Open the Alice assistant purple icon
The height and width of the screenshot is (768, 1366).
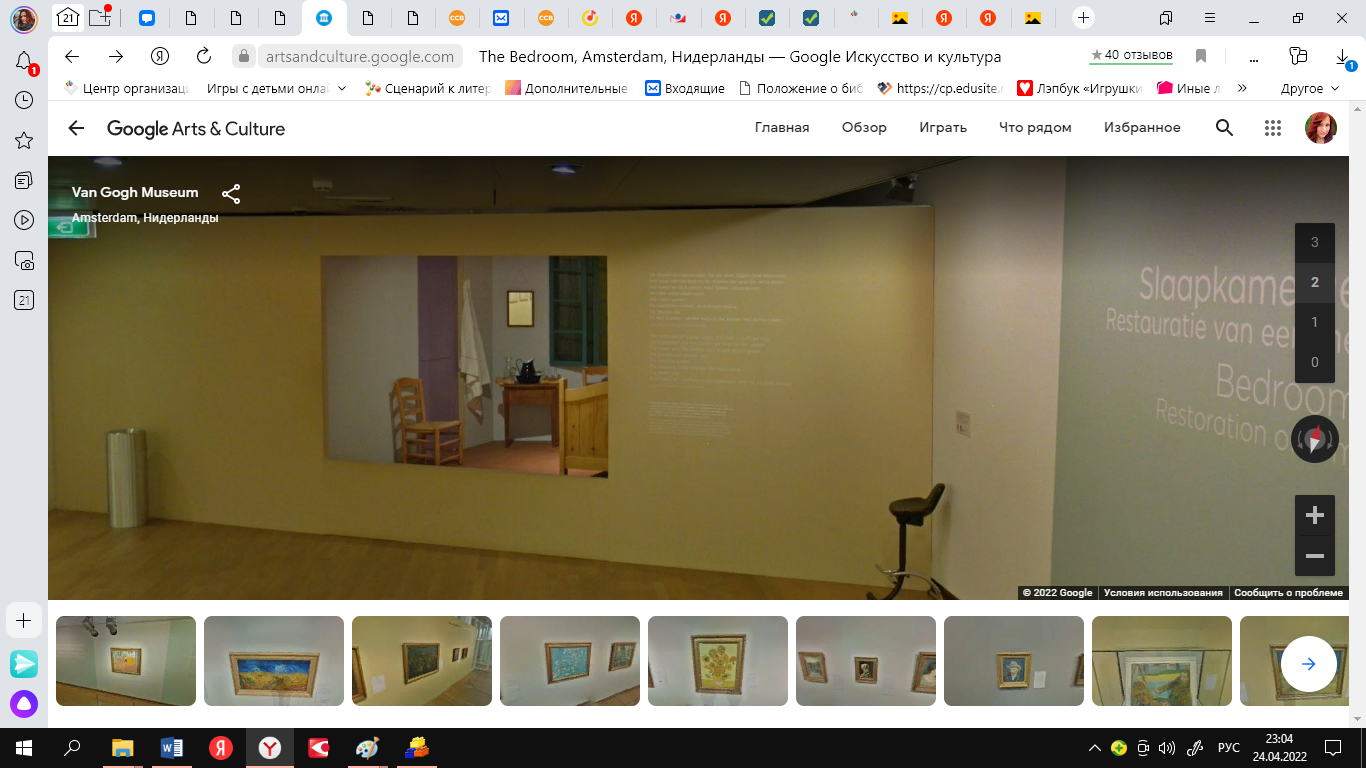coord(24,704)
